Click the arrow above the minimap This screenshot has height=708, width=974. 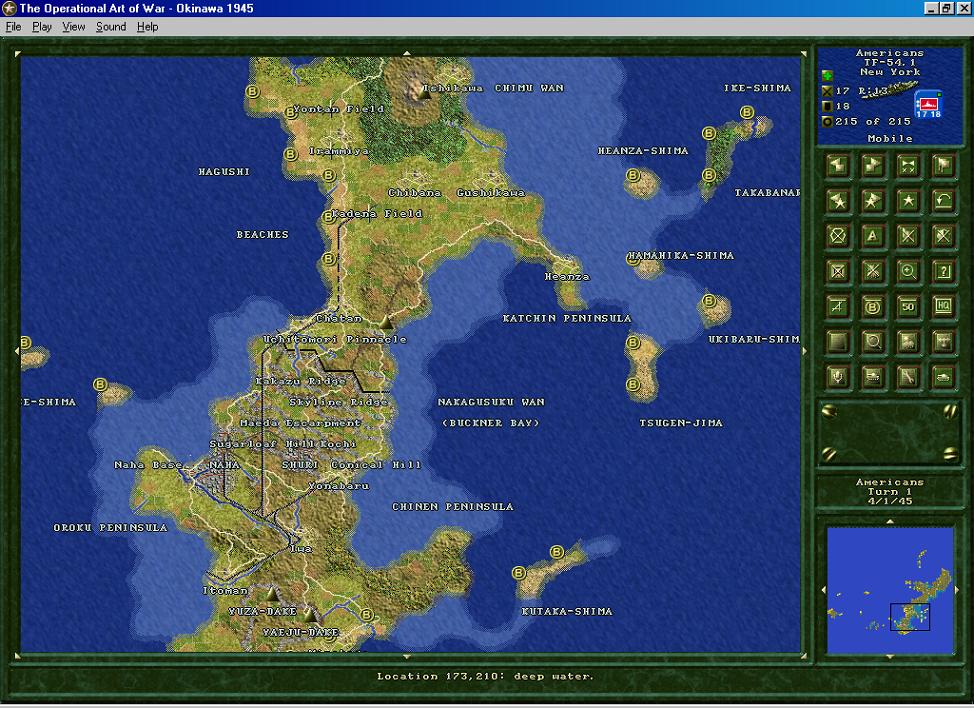click(890, 522)
